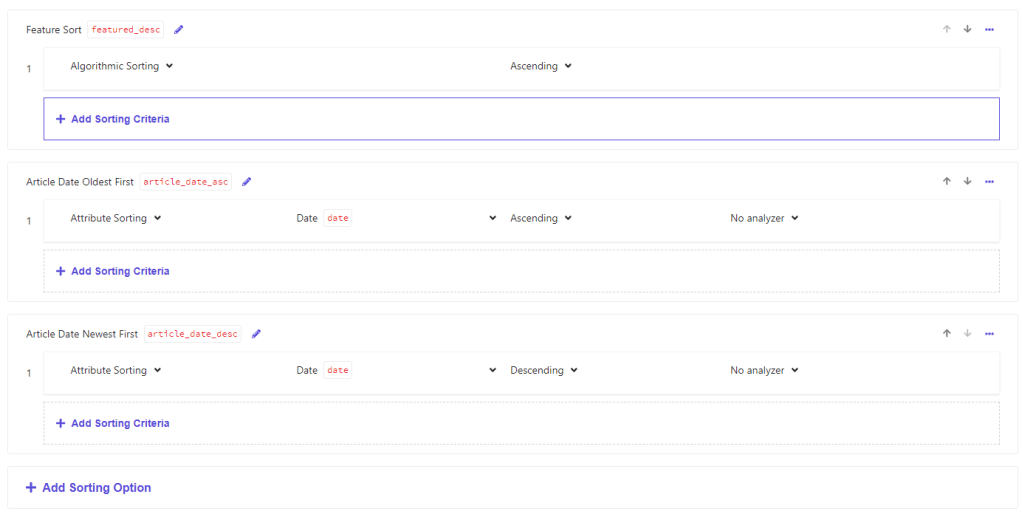
Task: Move Feature Sort option down
Action: [x=967, y=29]
